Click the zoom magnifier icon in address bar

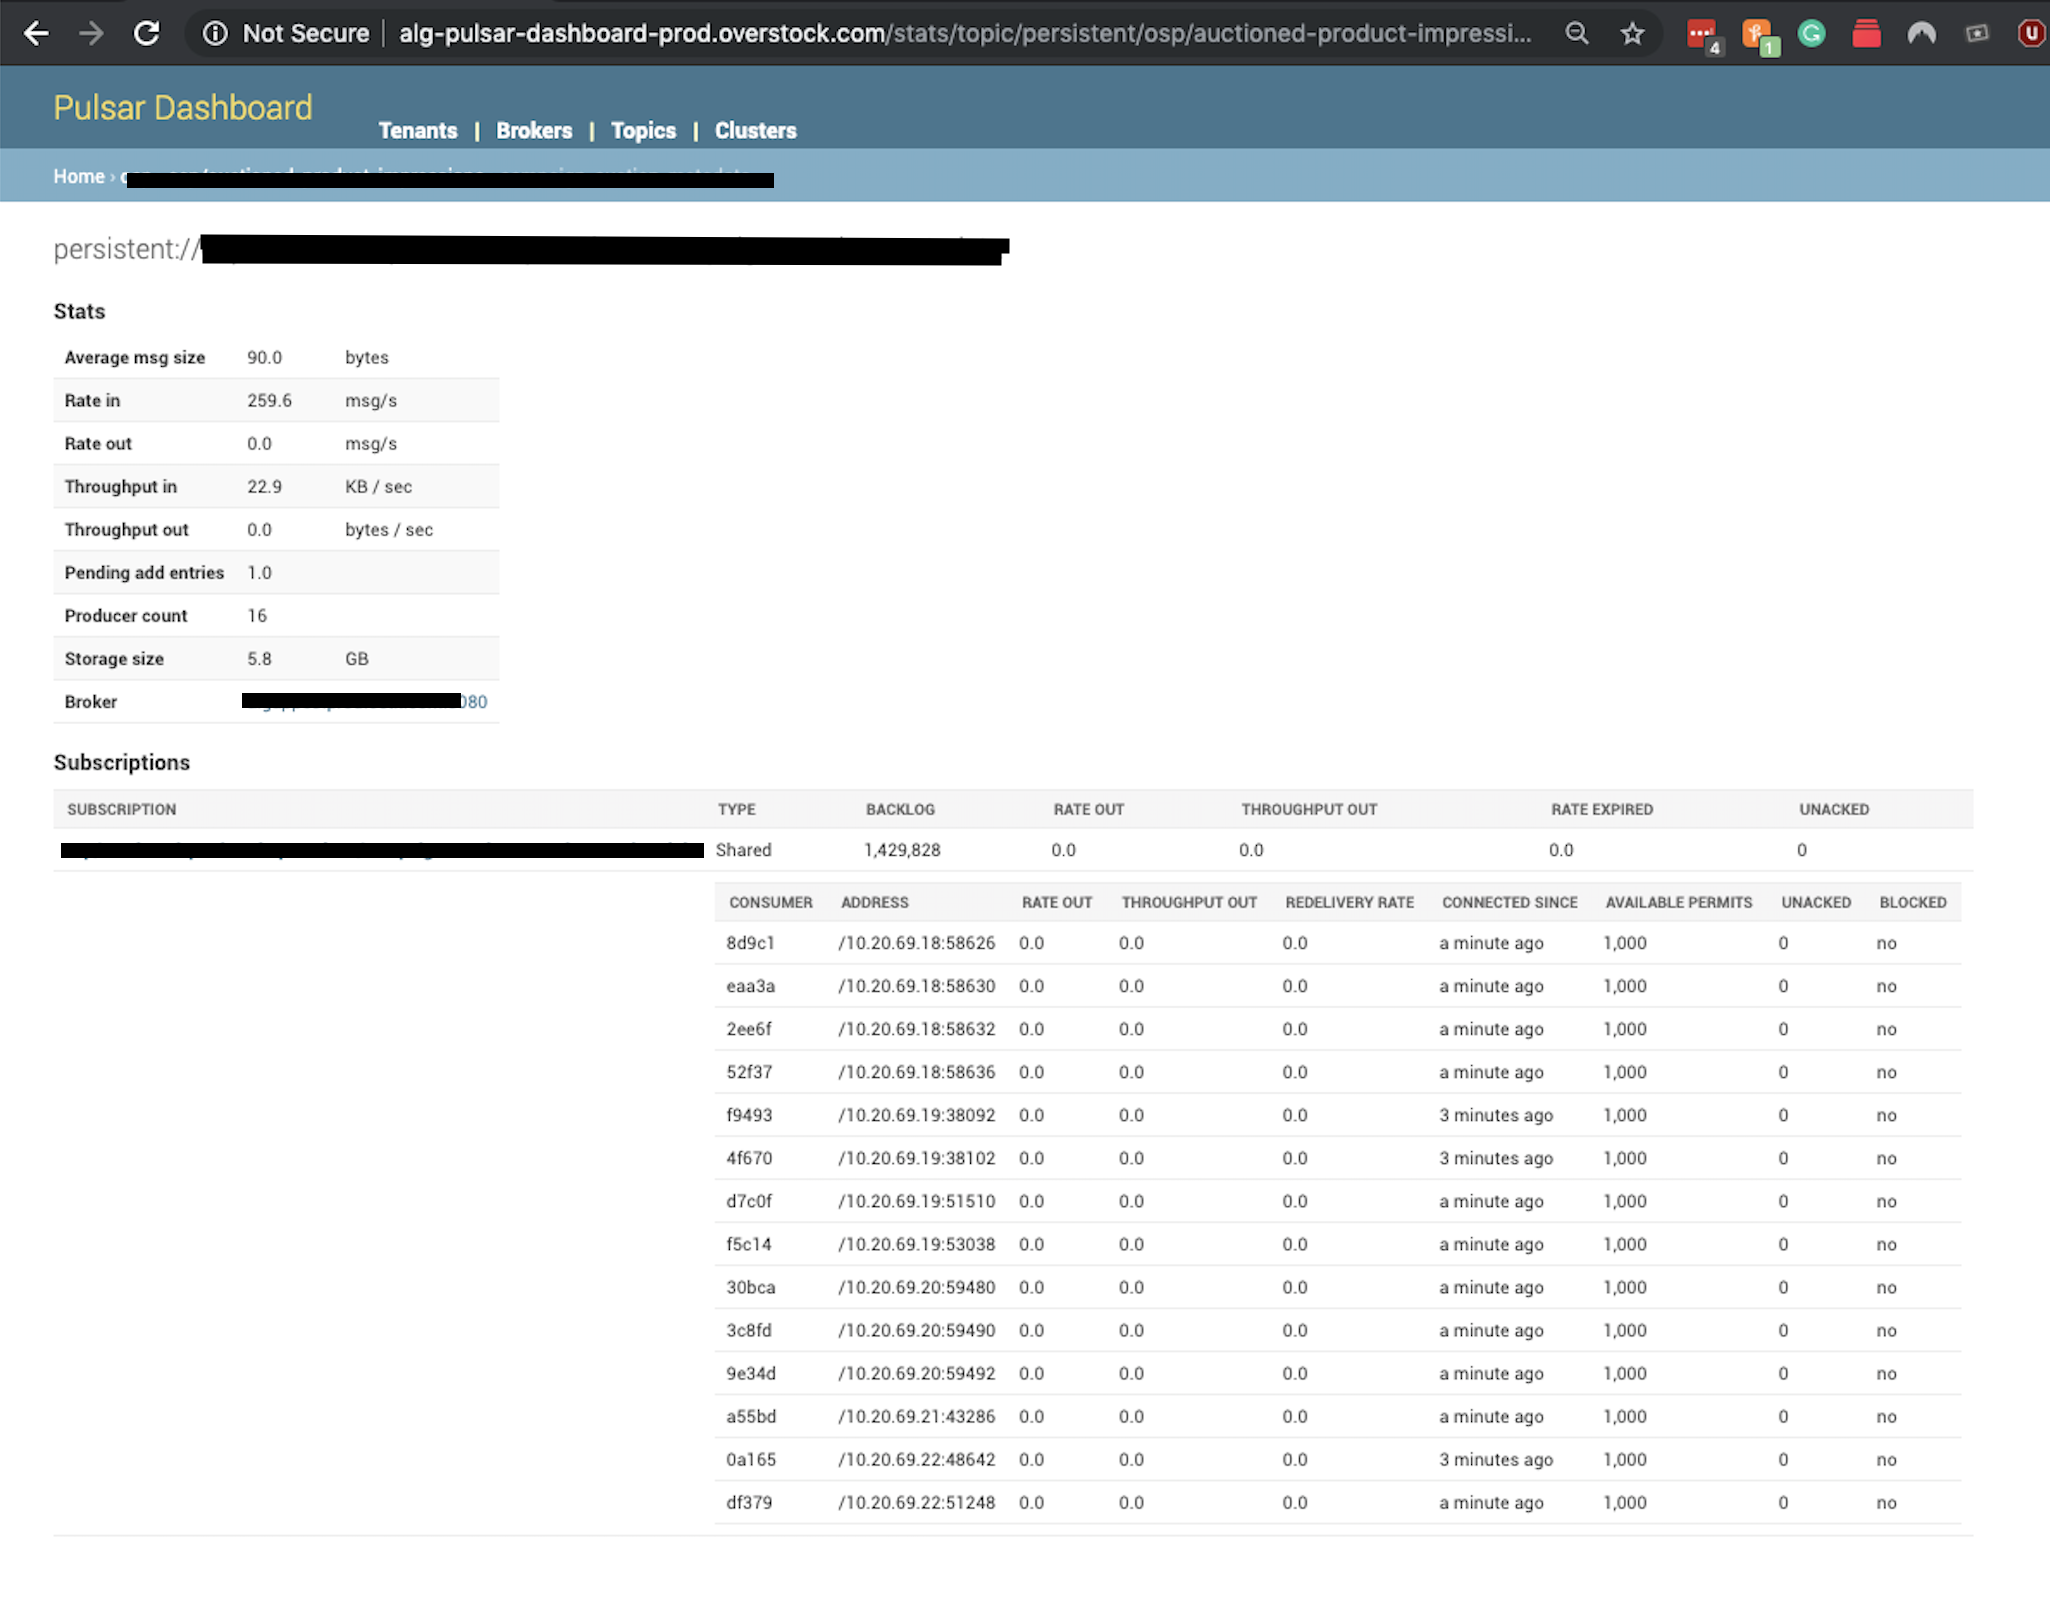(1577, 34)
